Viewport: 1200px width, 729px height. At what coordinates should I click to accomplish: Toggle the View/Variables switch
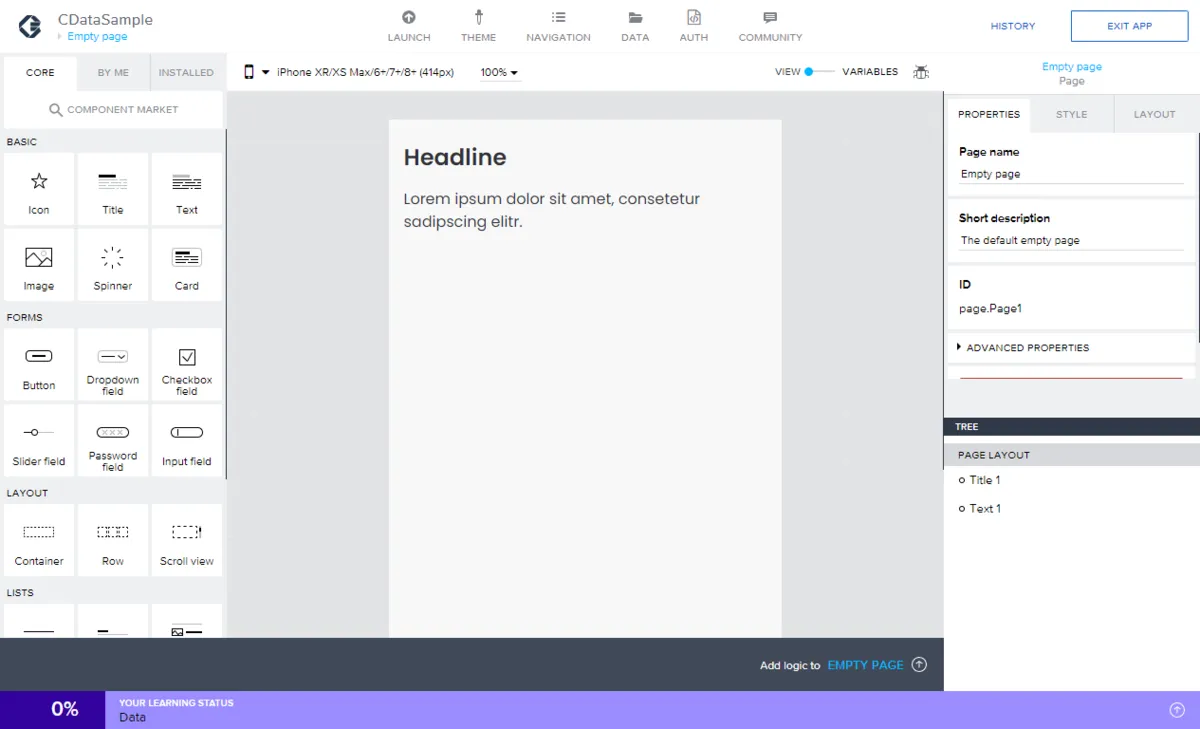[819, 72]
